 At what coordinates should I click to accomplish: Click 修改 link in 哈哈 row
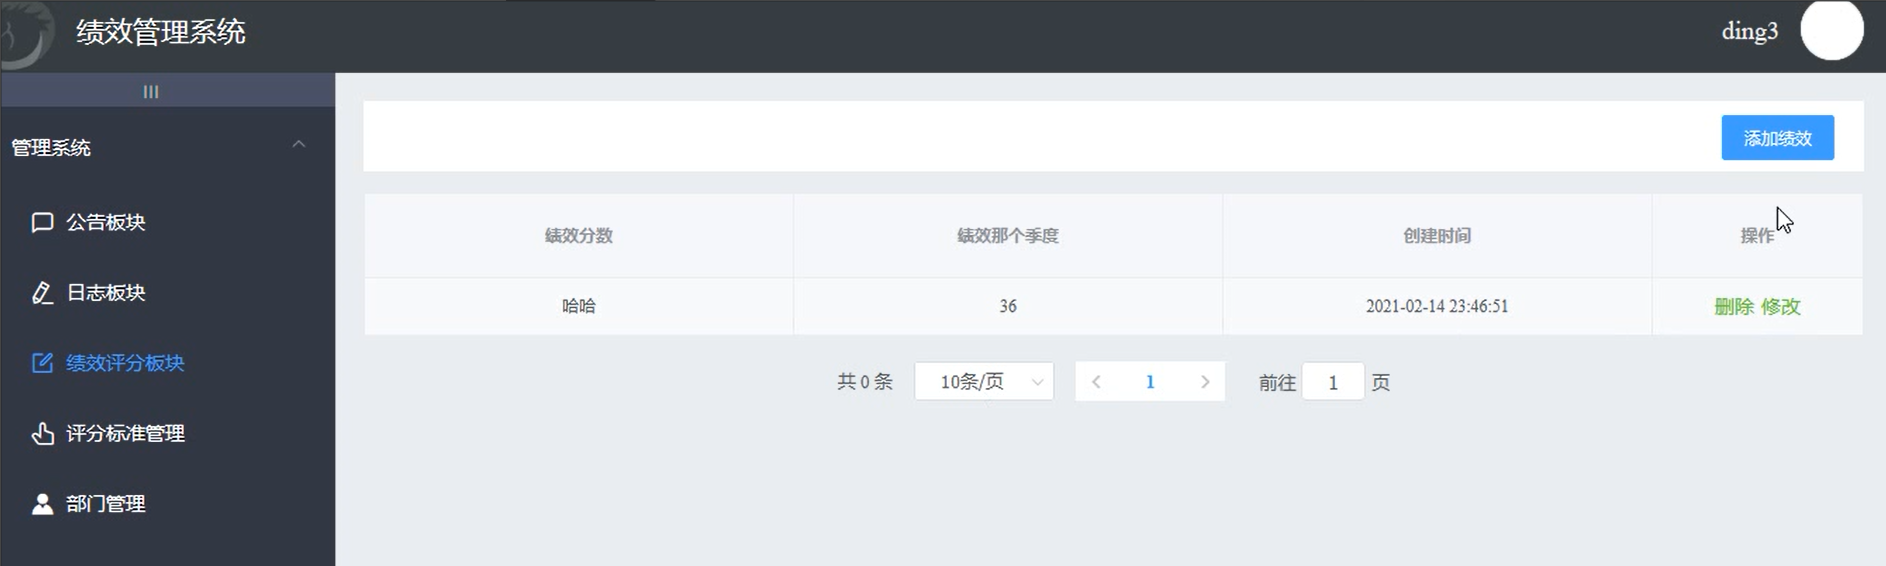(x=1781, y=306)
